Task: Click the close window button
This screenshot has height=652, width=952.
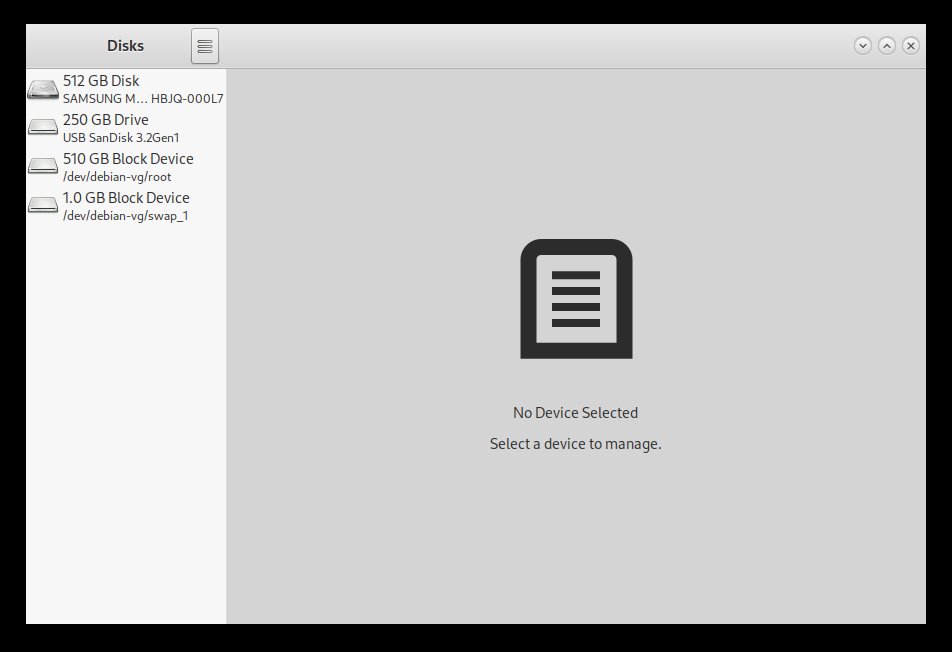Action: [x=910, y=45]
